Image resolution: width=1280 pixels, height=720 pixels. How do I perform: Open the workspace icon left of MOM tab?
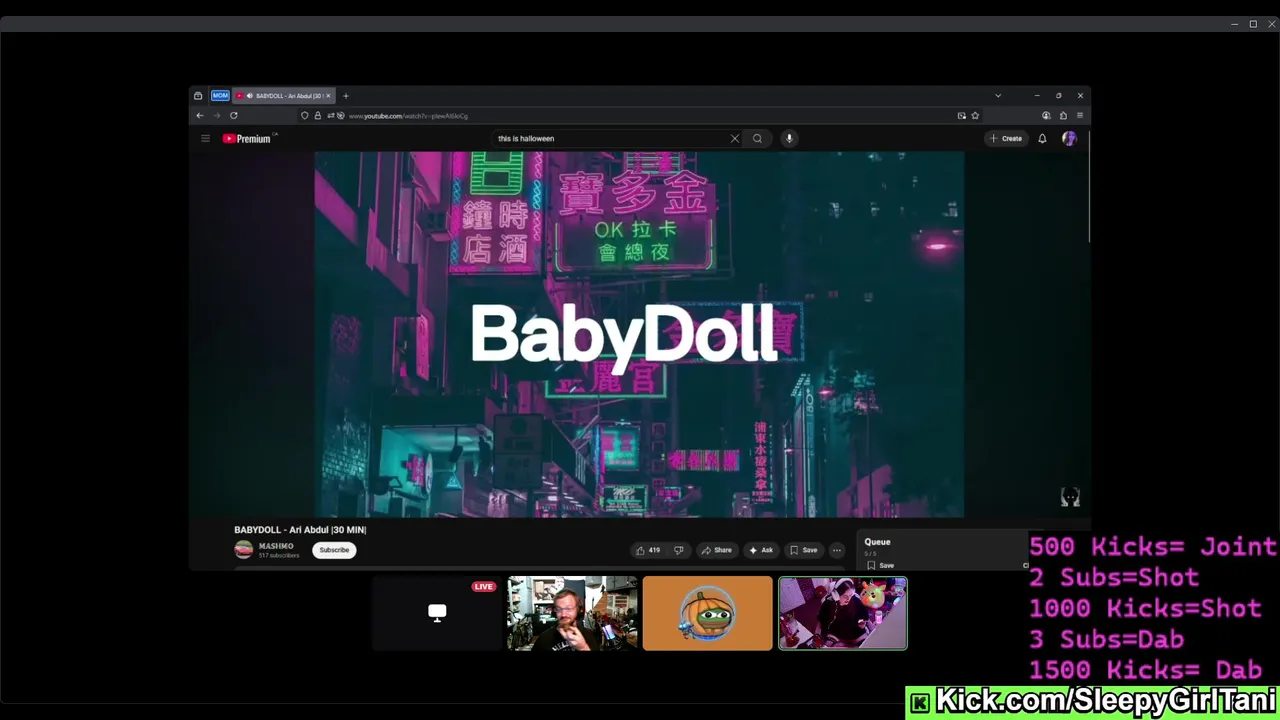click(198, 96)
